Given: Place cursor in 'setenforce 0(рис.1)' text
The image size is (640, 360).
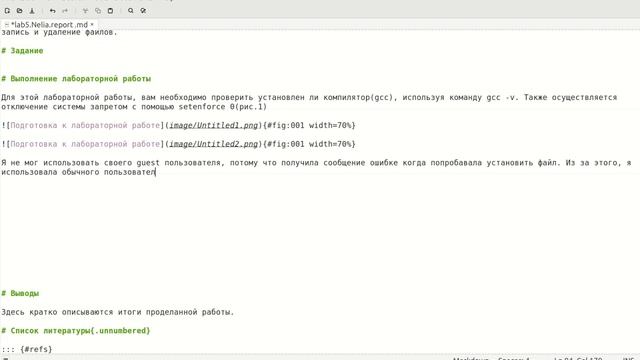Looking at the screenshot, I should point(222,107).
